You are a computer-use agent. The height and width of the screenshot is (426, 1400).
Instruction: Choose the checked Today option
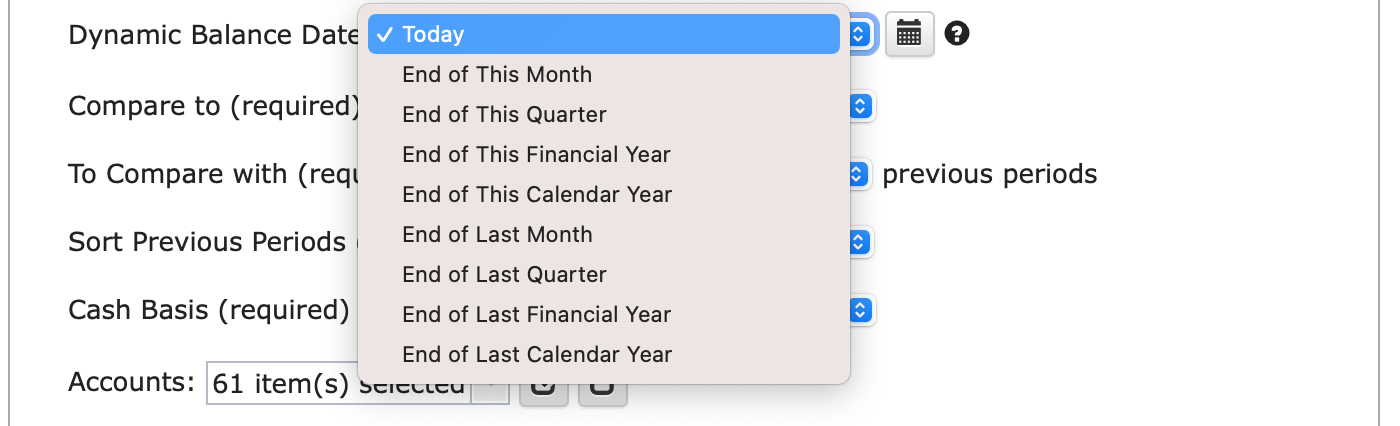[604, 34]
